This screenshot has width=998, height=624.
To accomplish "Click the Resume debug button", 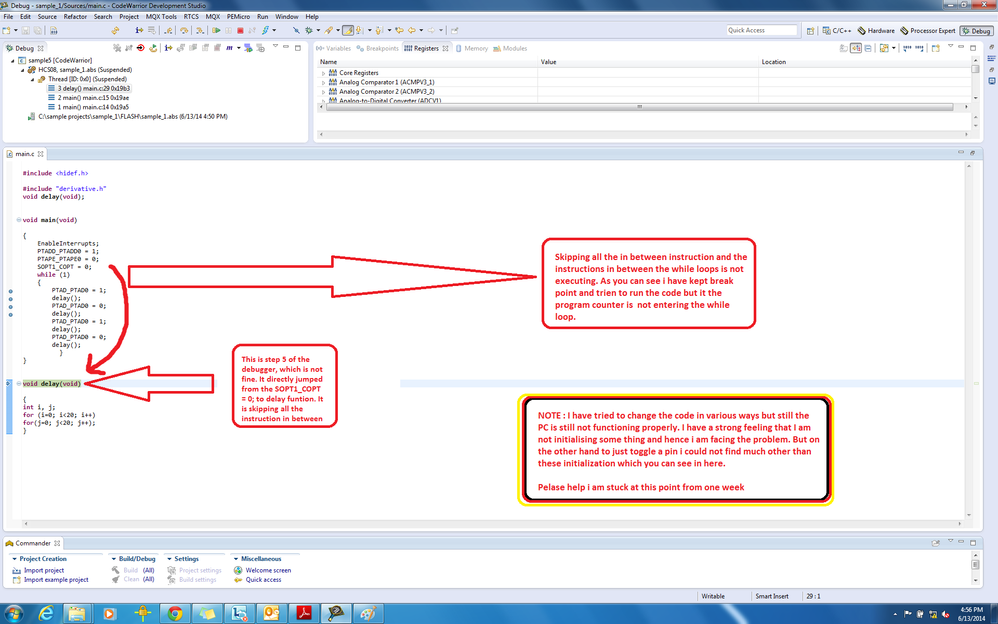I will [216, 30].
